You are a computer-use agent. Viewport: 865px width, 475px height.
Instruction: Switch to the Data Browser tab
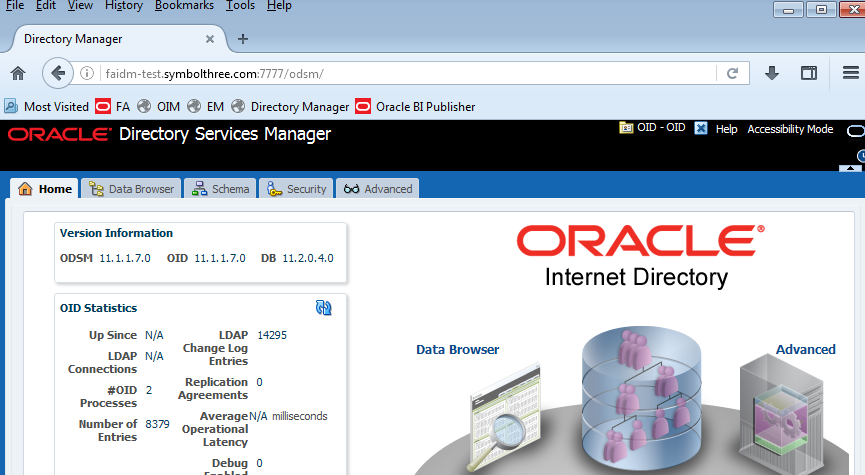point(131,189)
